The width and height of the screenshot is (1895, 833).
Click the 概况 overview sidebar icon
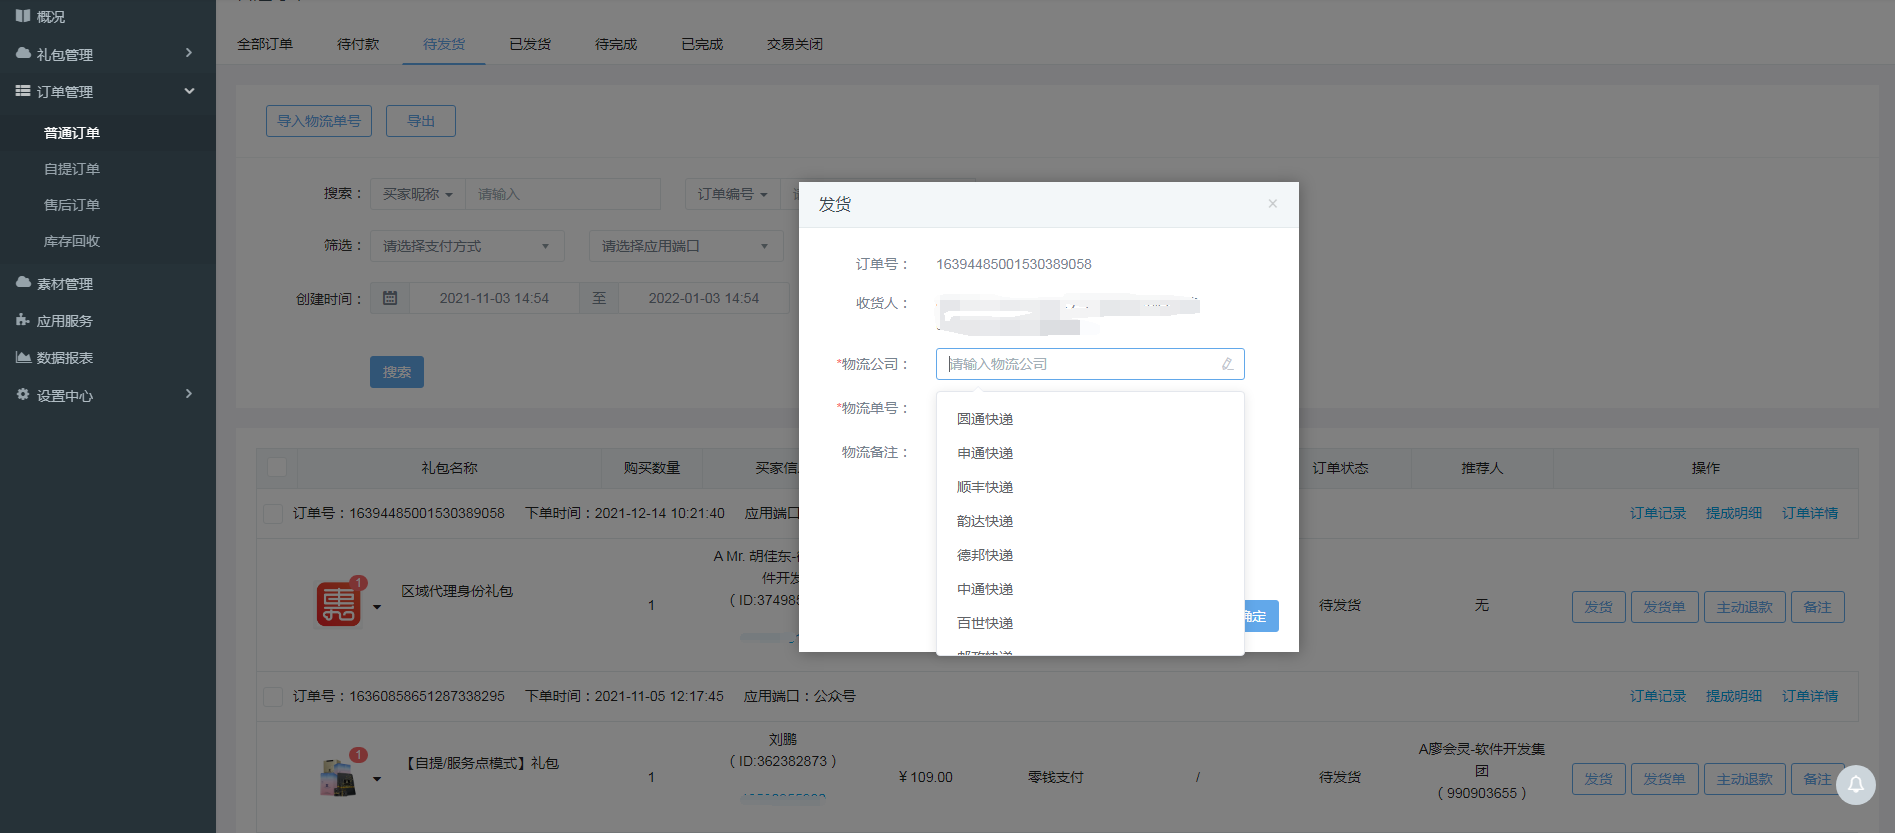23,16
